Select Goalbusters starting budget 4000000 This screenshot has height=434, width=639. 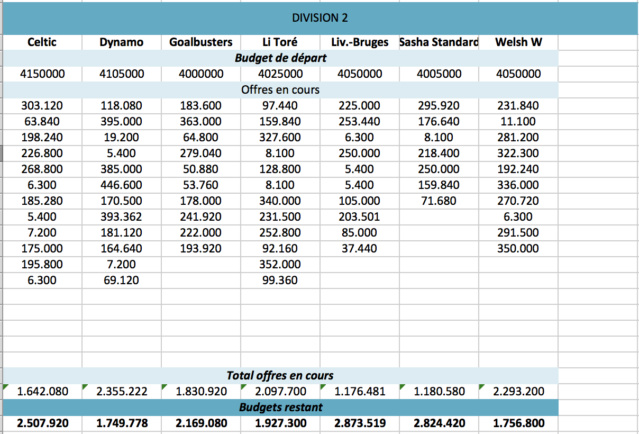click(x=201, y=74)
